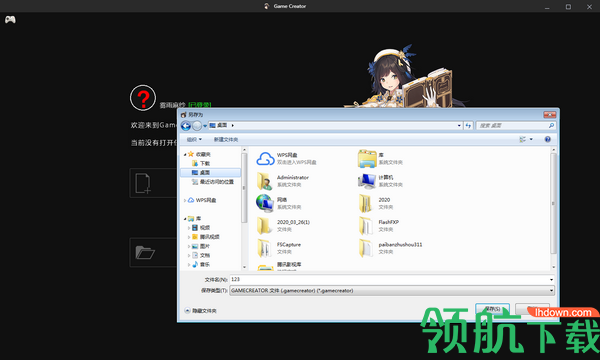
Task: Select the 库 libraries item in file list
Action: point(381,158)
